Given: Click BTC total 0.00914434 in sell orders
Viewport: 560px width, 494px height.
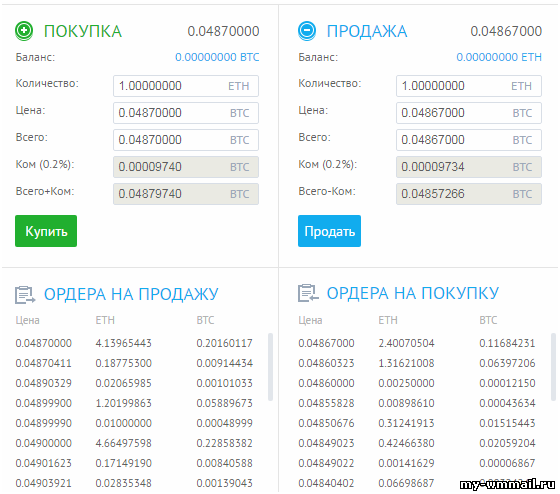Looking at the screenshot, I should pyautogui.click(x=225, y=363).
